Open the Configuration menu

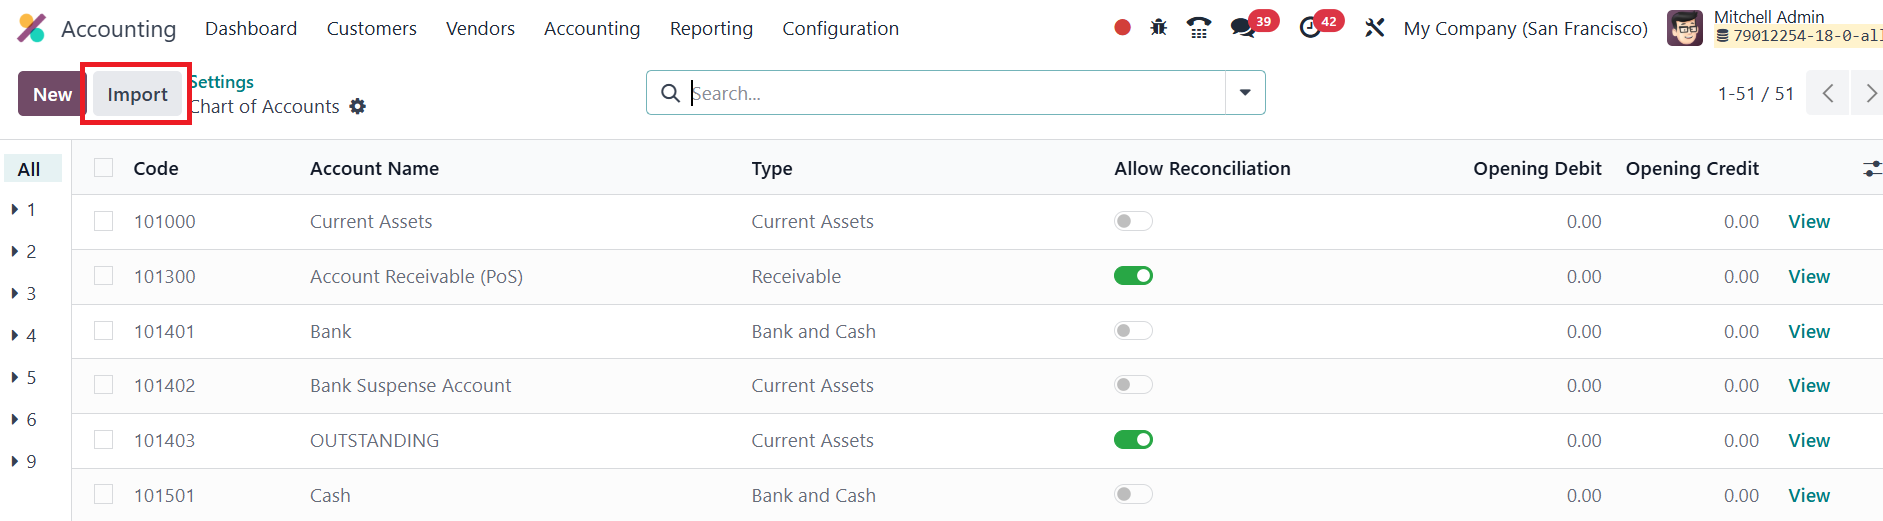pos(840,29)
